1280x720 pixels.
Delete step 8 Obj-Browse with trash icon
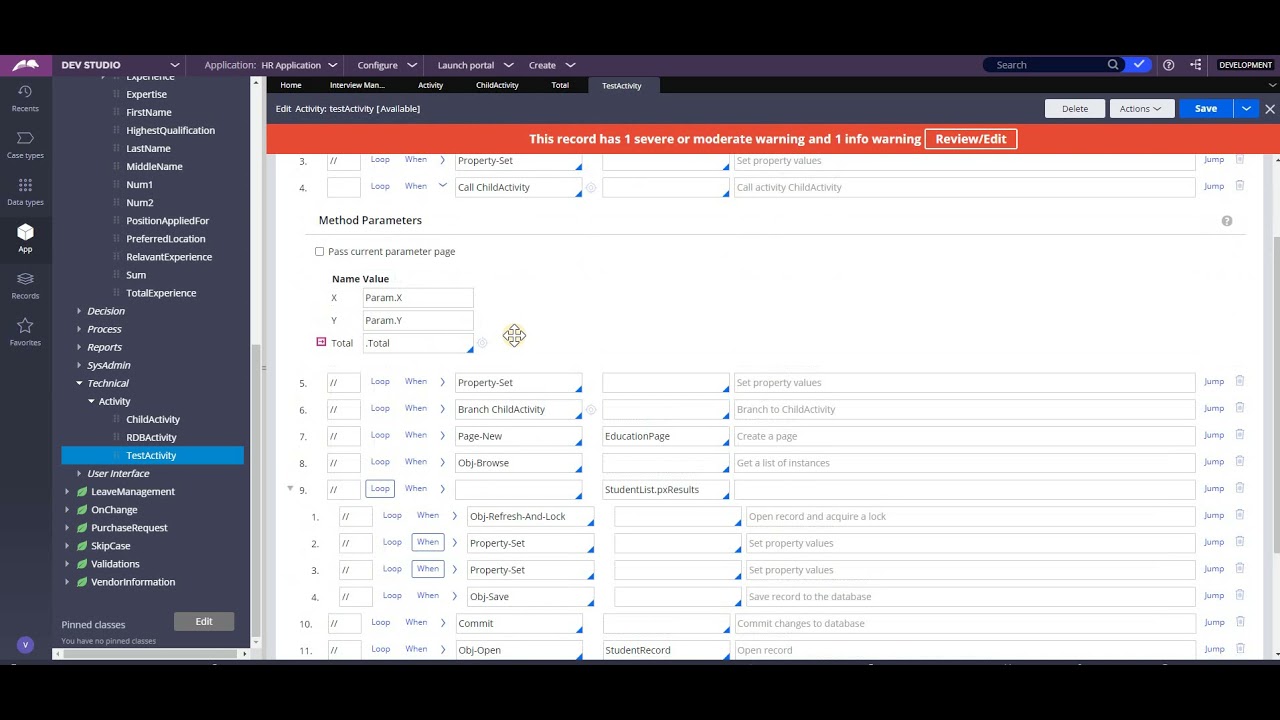pyautogui.click(x=1240, y=462)
